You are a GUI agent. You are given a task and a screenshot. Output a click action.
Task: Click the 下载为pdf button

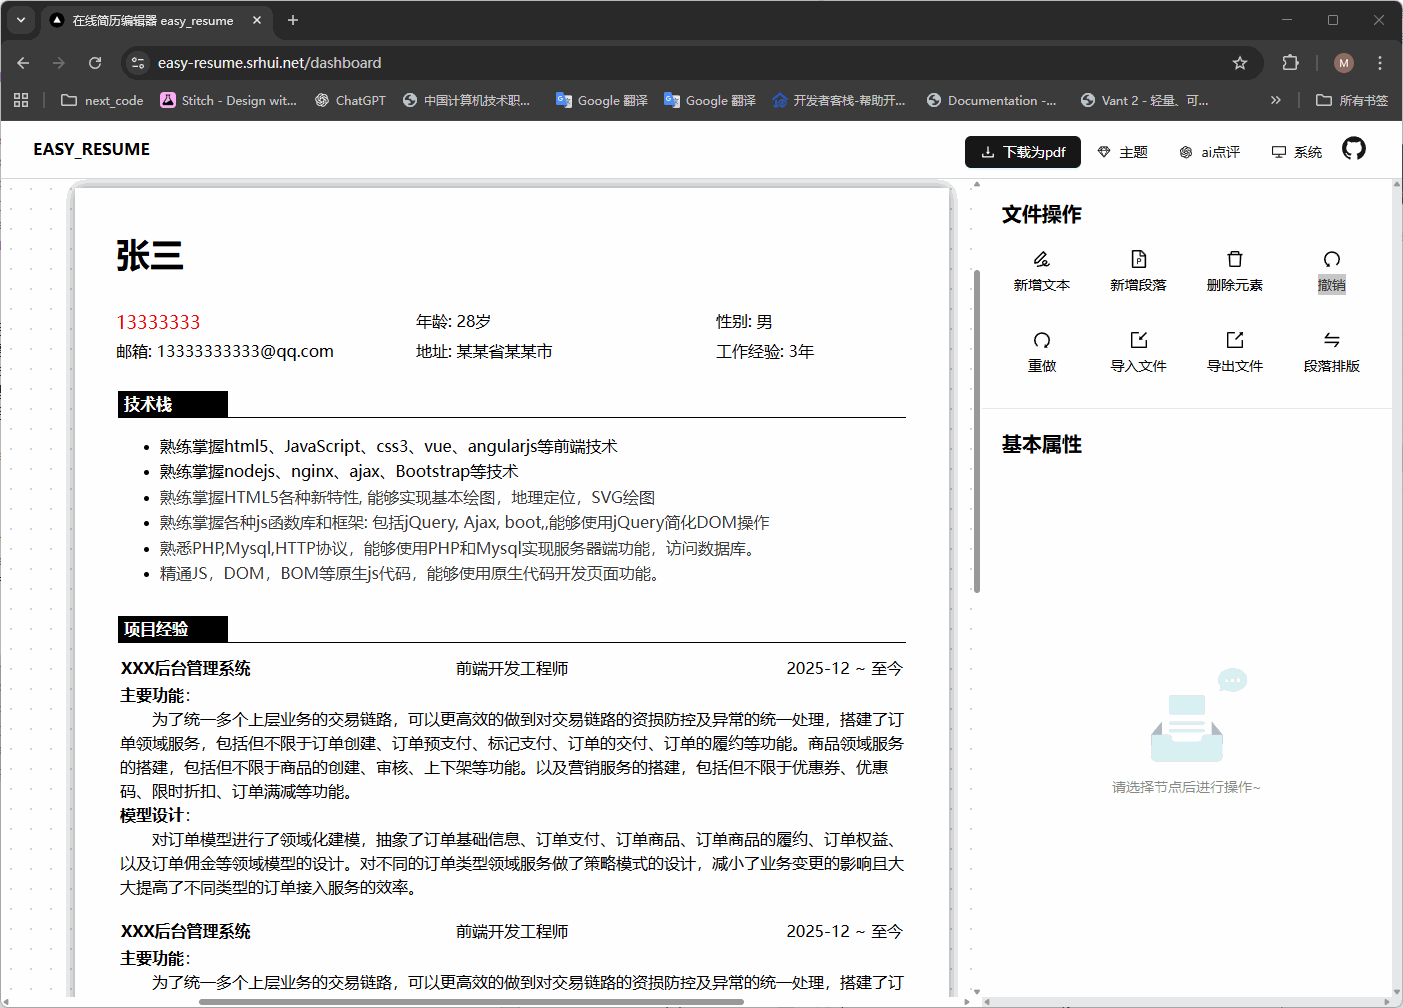pyautogui.click(x=1022, y=152)
